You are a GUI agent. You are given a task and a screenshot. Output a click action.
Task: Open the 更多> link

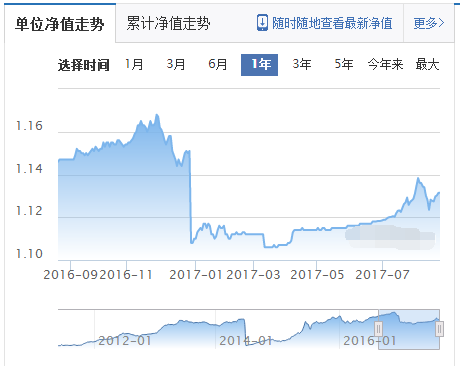(429, 23)
